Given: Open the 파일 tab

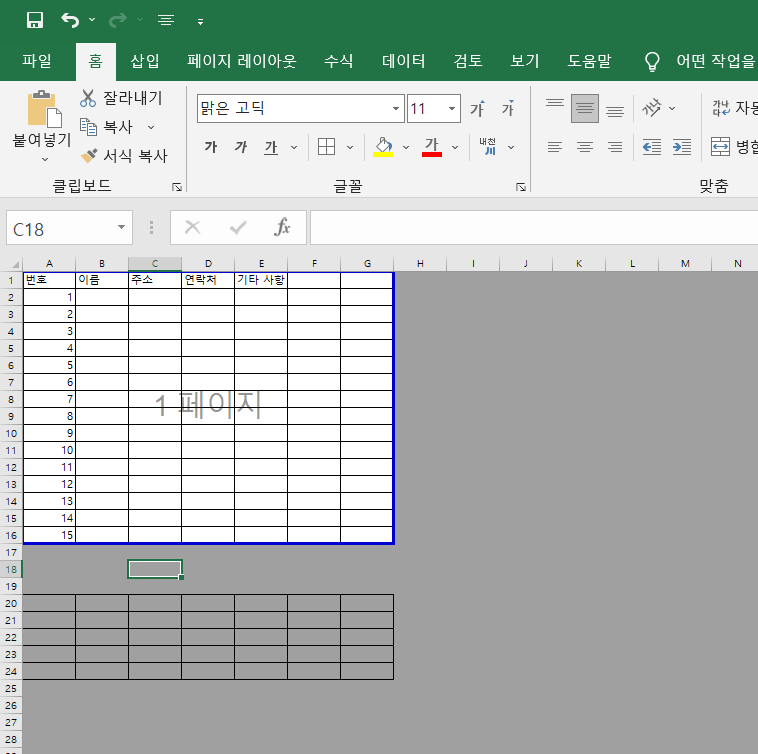Looking at the screenshot, I should pyautogui.click(x=37, y=61).
